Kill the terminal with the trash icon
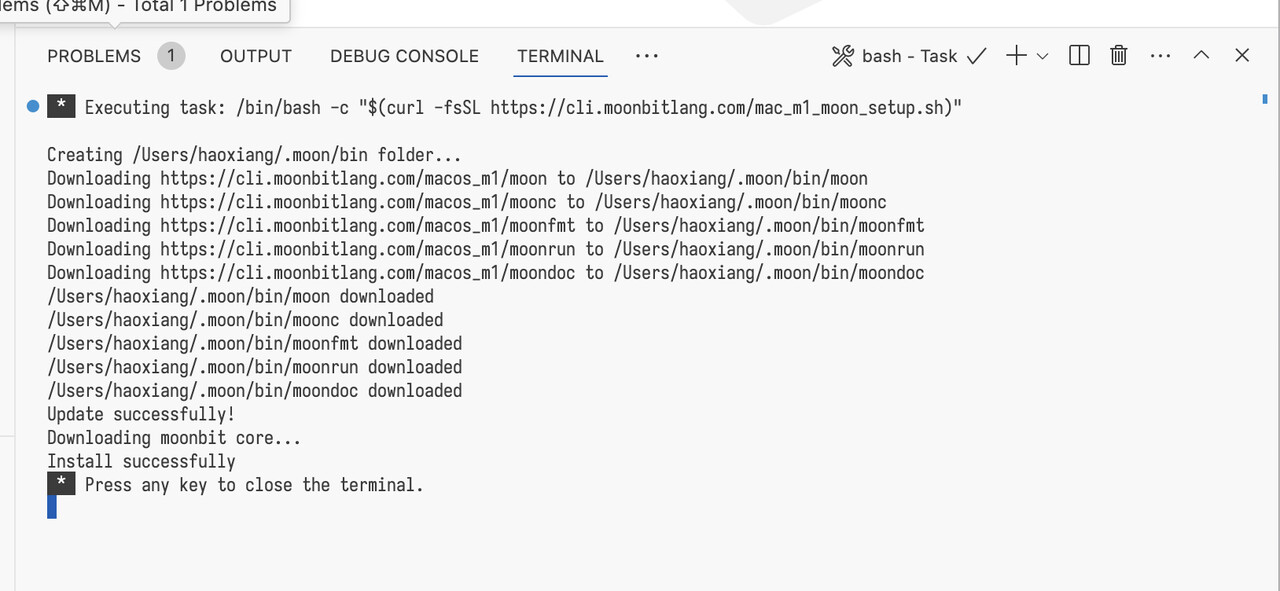This screenshot has width=1280, height=591. [1119, 56]
